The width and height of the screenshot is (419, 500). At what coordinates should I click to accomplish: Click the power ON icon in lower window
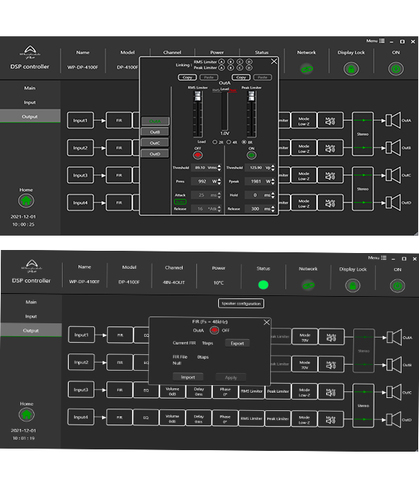pos(397,286)
